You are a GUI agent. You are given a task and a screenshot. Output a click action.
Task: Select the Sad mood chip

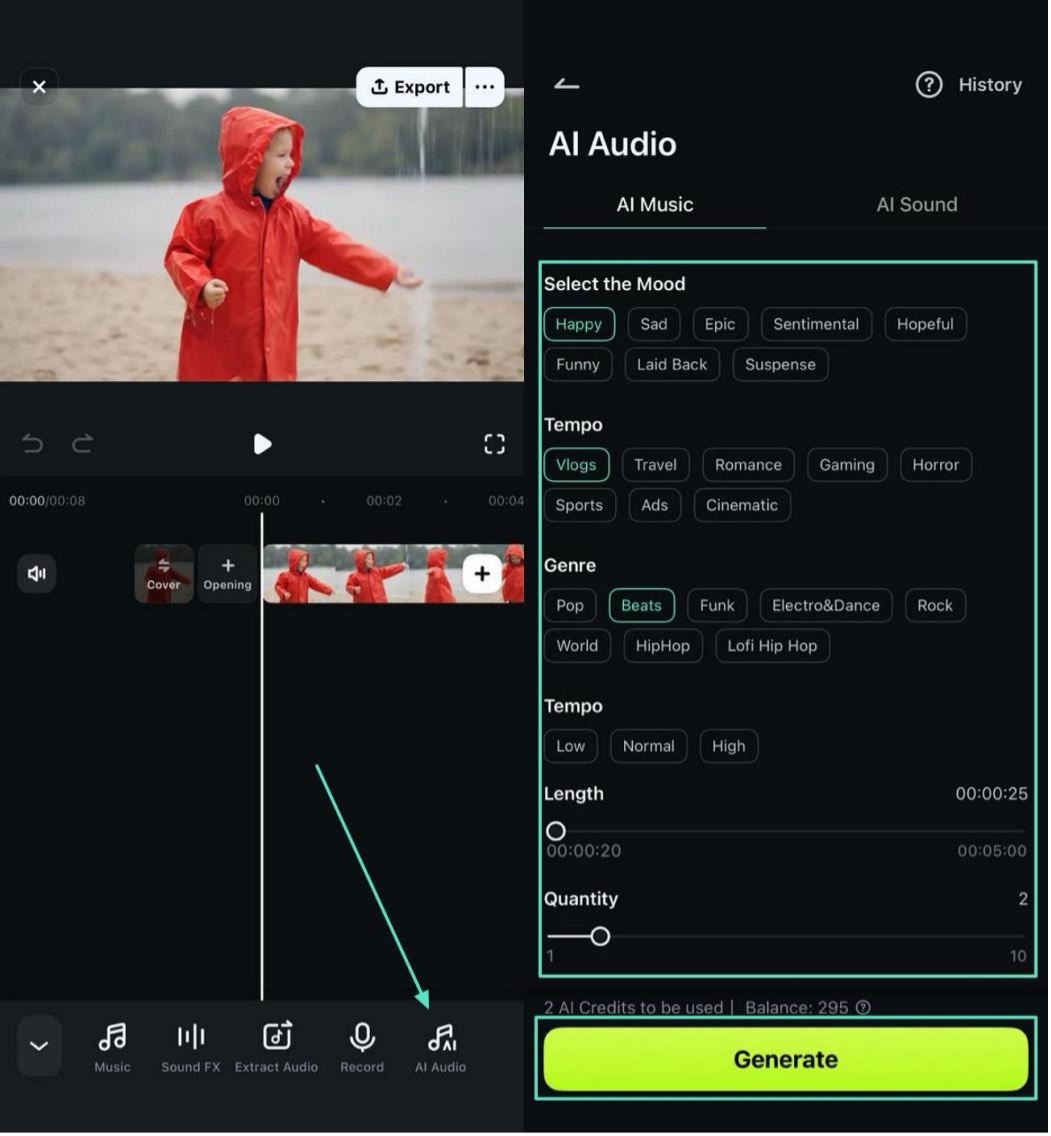654,324
